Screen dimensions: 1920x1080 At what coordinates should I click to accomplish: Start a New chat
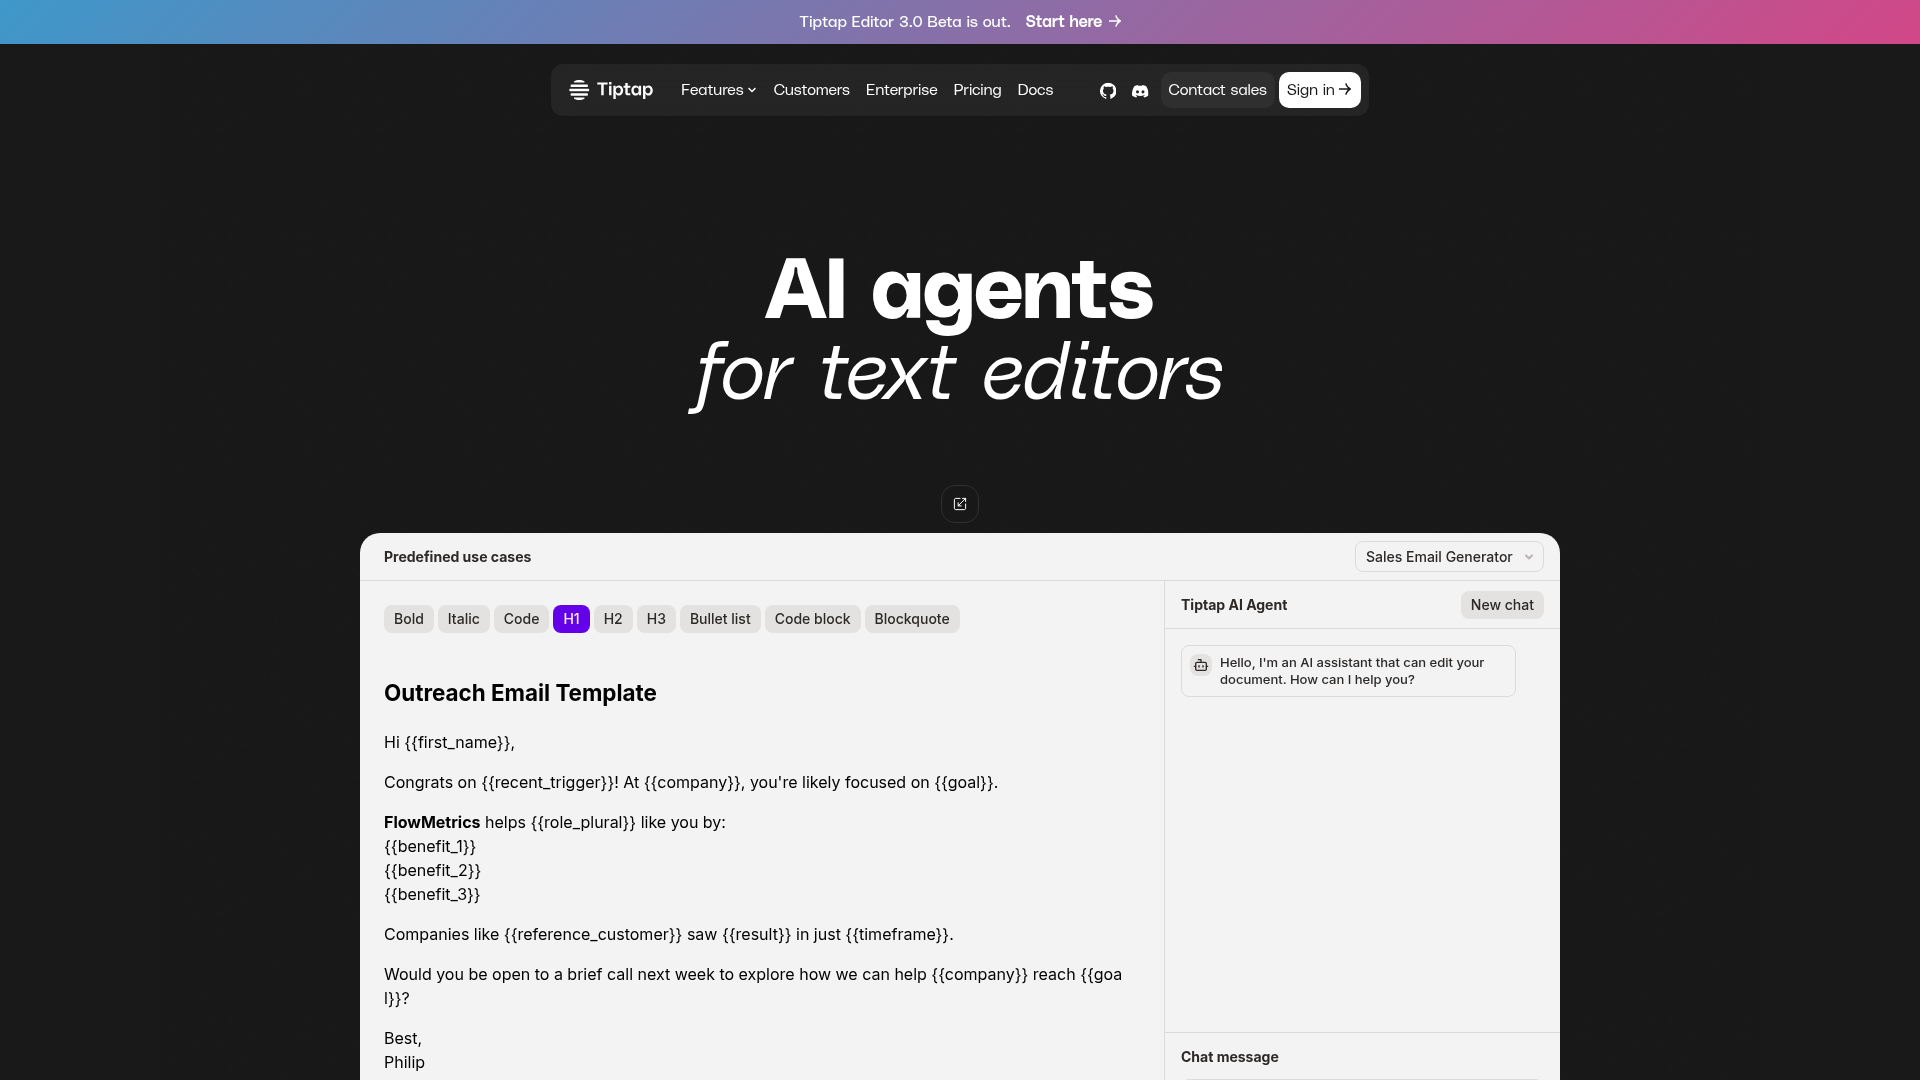(x=1502, y=605)
